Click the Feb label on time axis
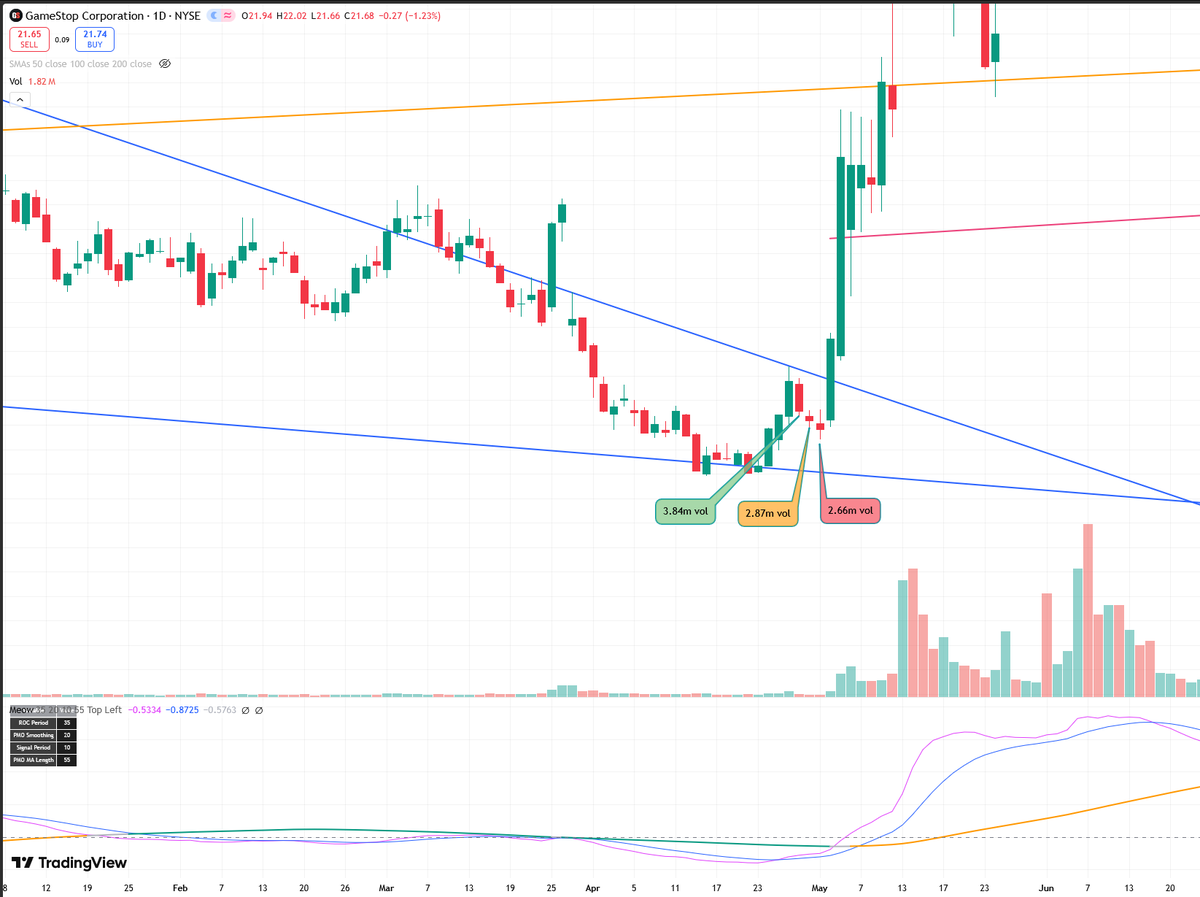The image size is (1200, 897). pos(180,887)
